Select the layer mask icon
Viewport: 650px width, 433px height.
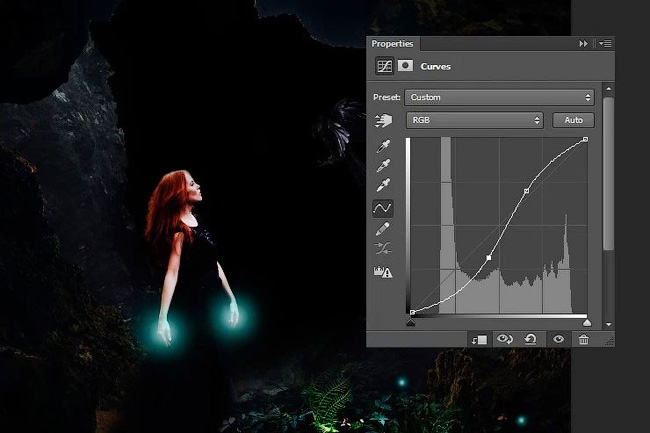click(x=405, y=65)
